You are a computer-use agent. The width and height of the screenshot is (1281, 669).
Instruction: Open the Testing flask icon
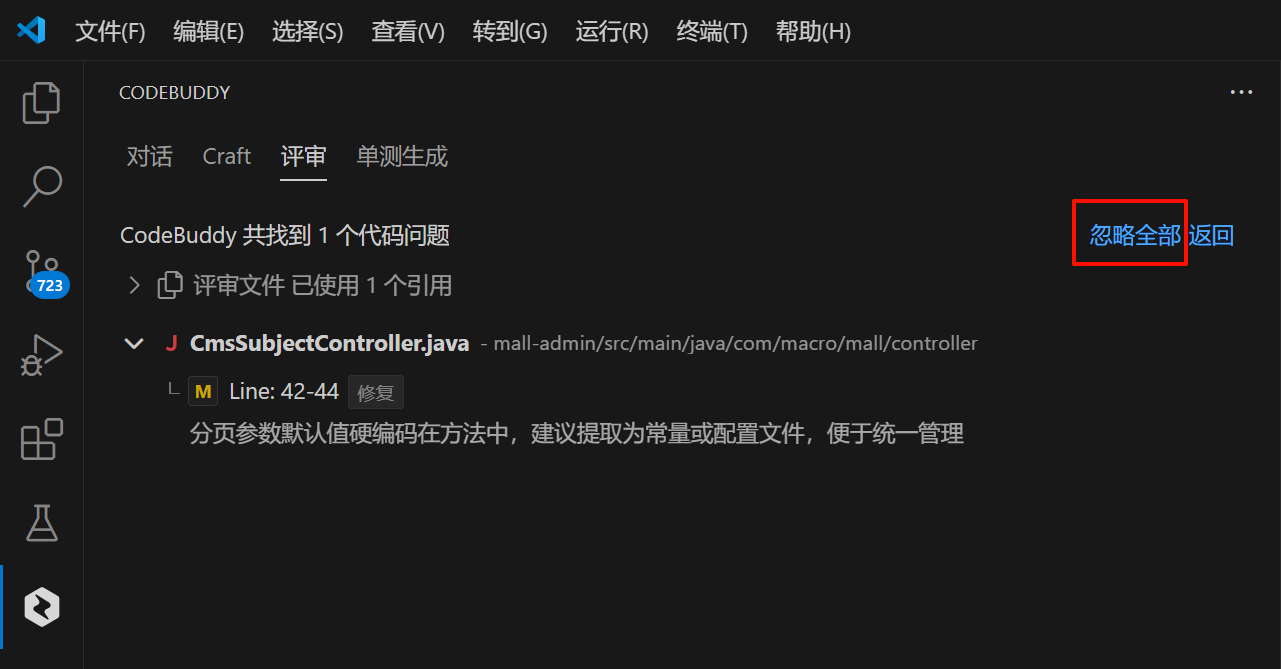(x=41, y=523)
